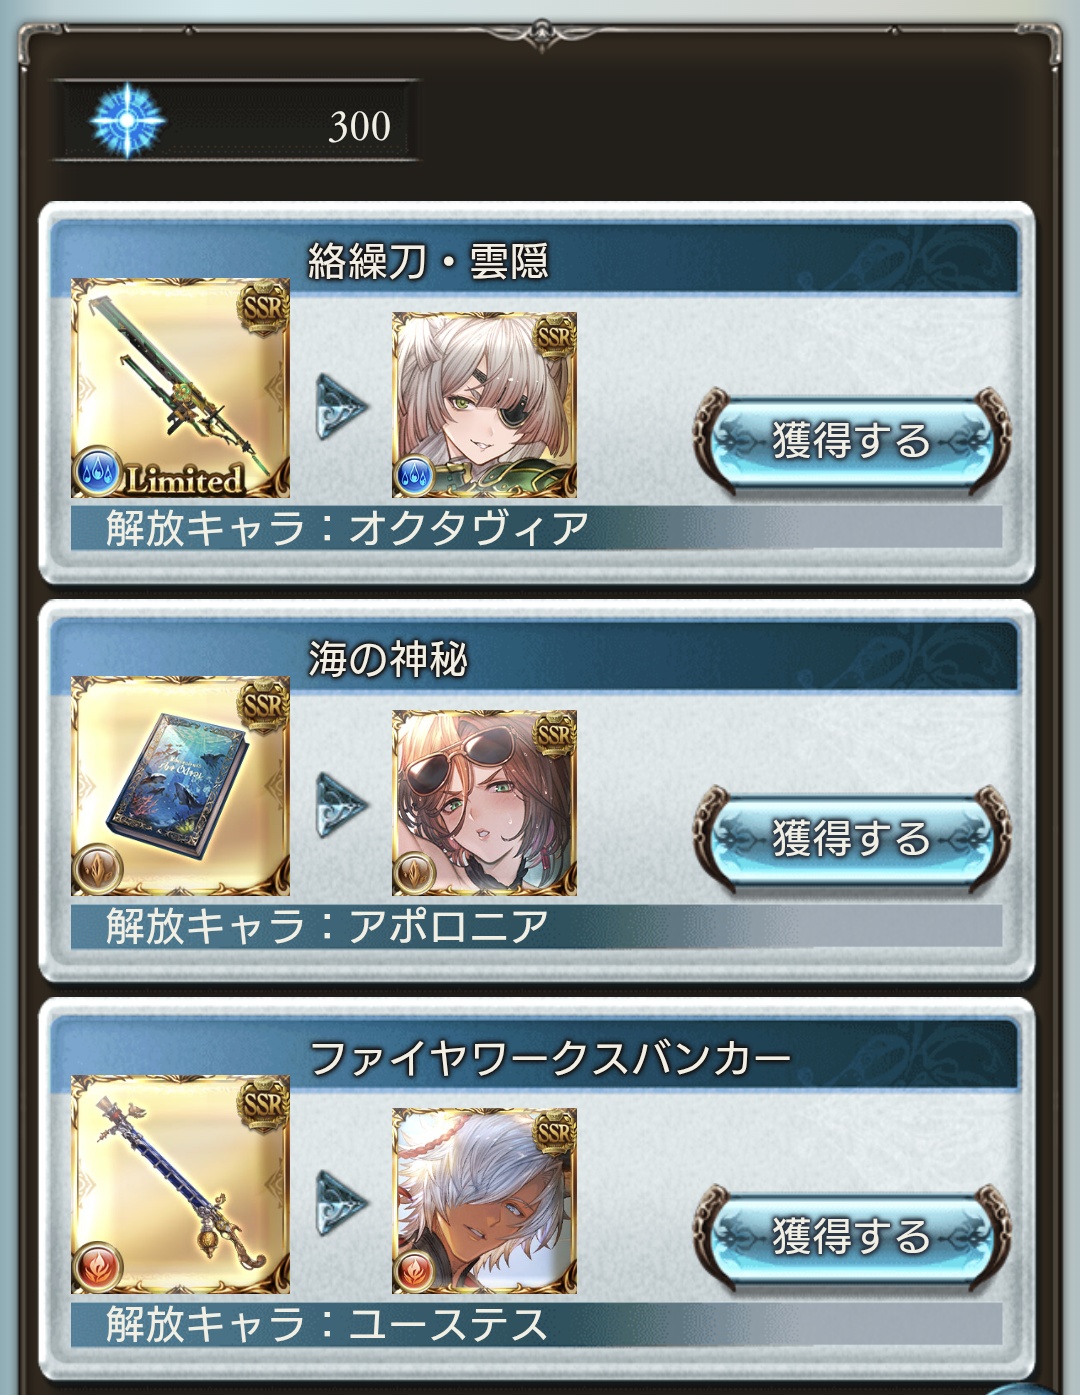The image size is (1080, 1395).
Task: Click arrow icon beside 海の神秘 book
Action: coord(343,804)
